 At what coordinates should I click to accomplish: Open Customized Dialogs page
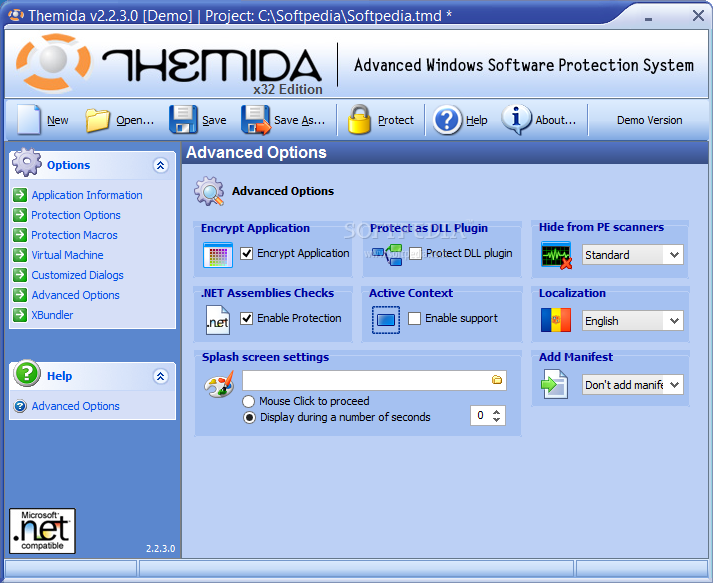[x=77, y=275]
